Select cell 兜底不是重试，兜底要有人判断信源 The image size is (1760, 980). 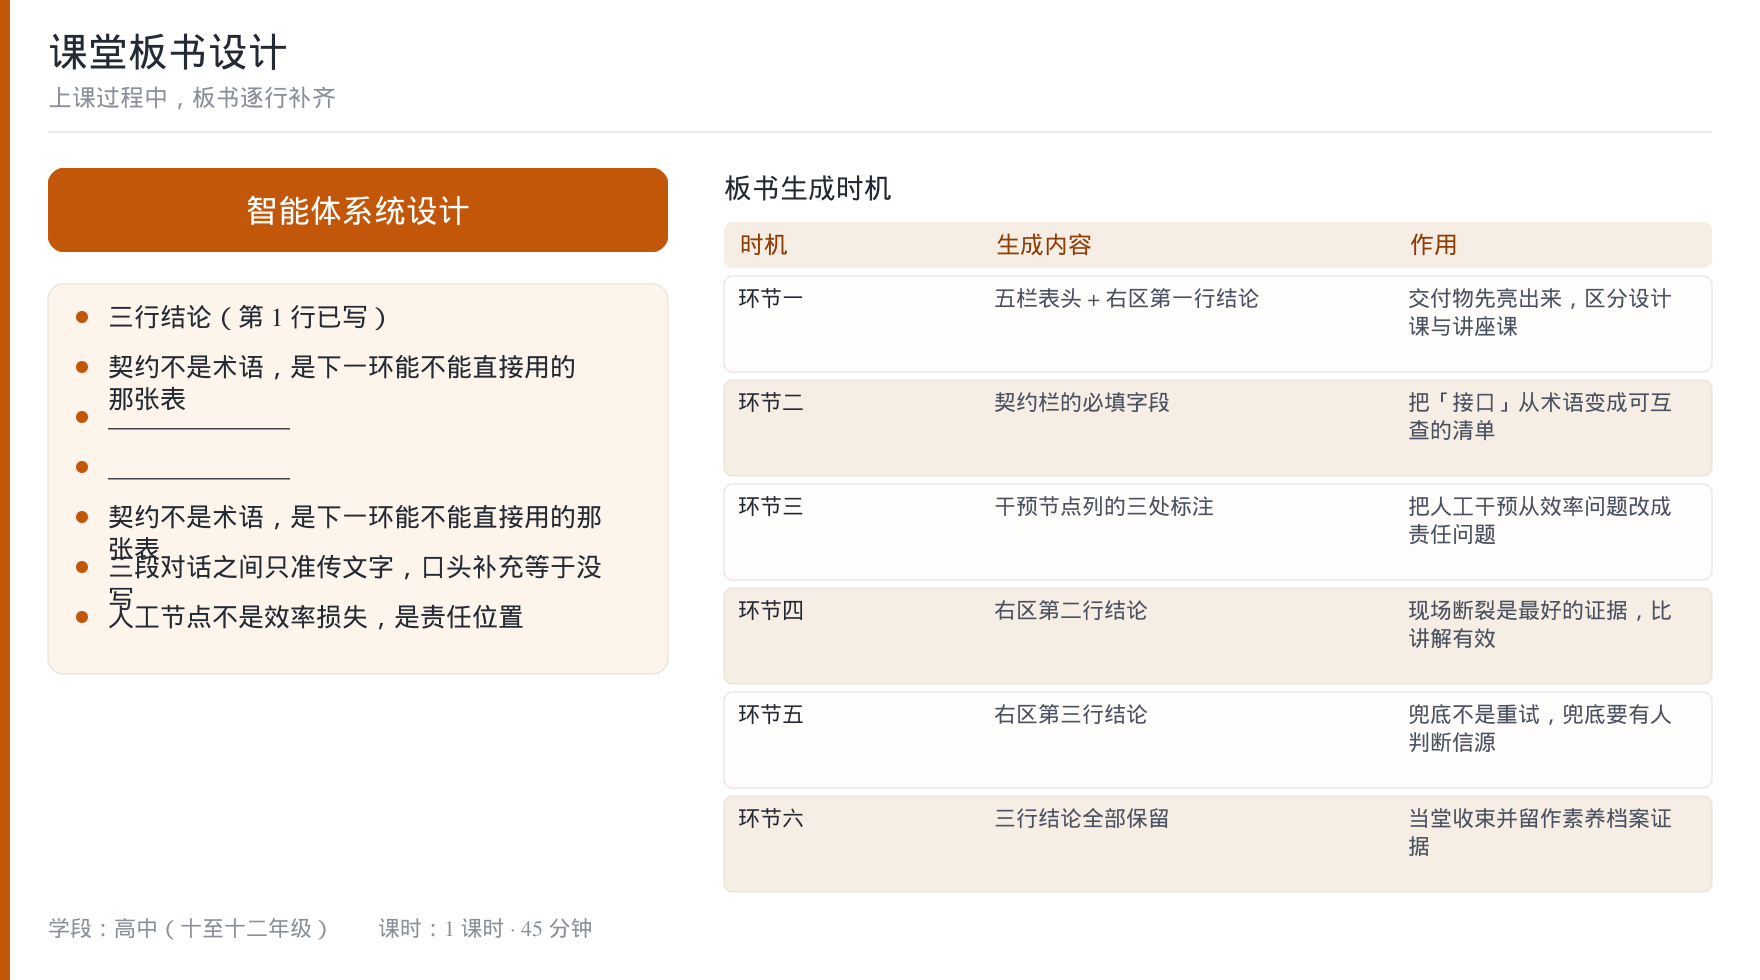[1540, 728]
